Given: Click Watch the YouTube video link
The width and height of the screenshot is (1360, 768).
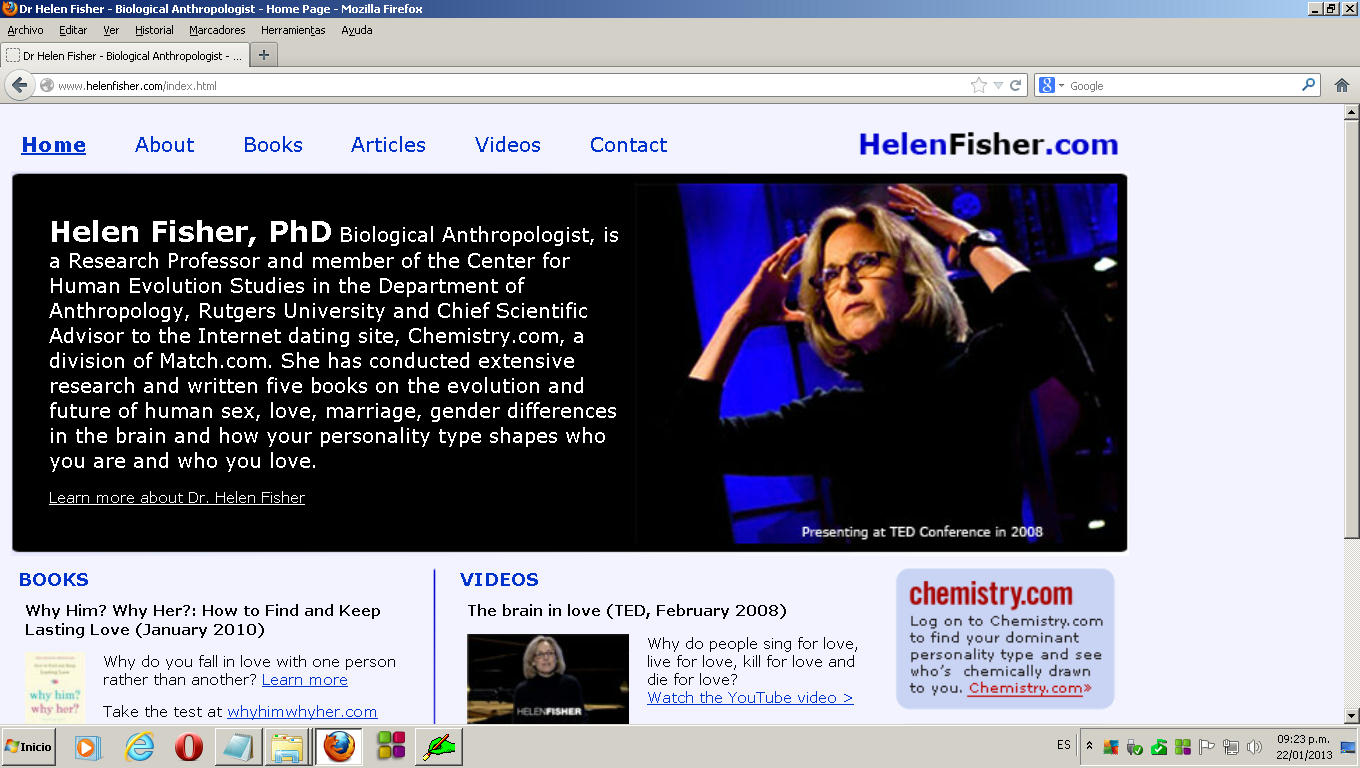Looking at the screenshot, I should [750, 698].
